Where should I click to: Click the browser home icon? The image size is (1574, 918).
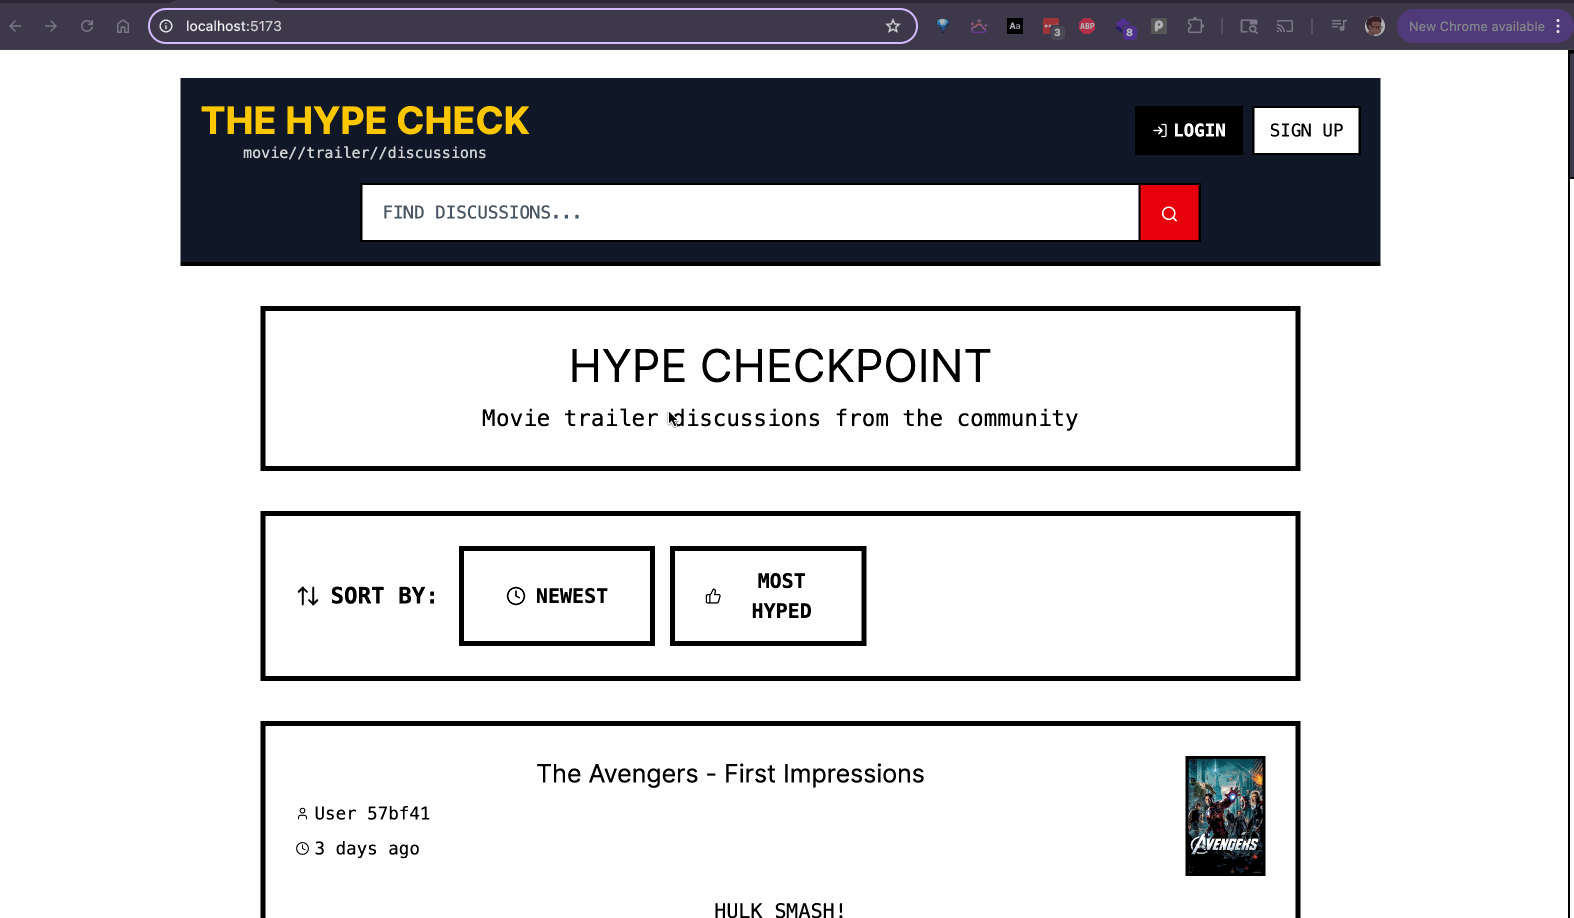123,26
